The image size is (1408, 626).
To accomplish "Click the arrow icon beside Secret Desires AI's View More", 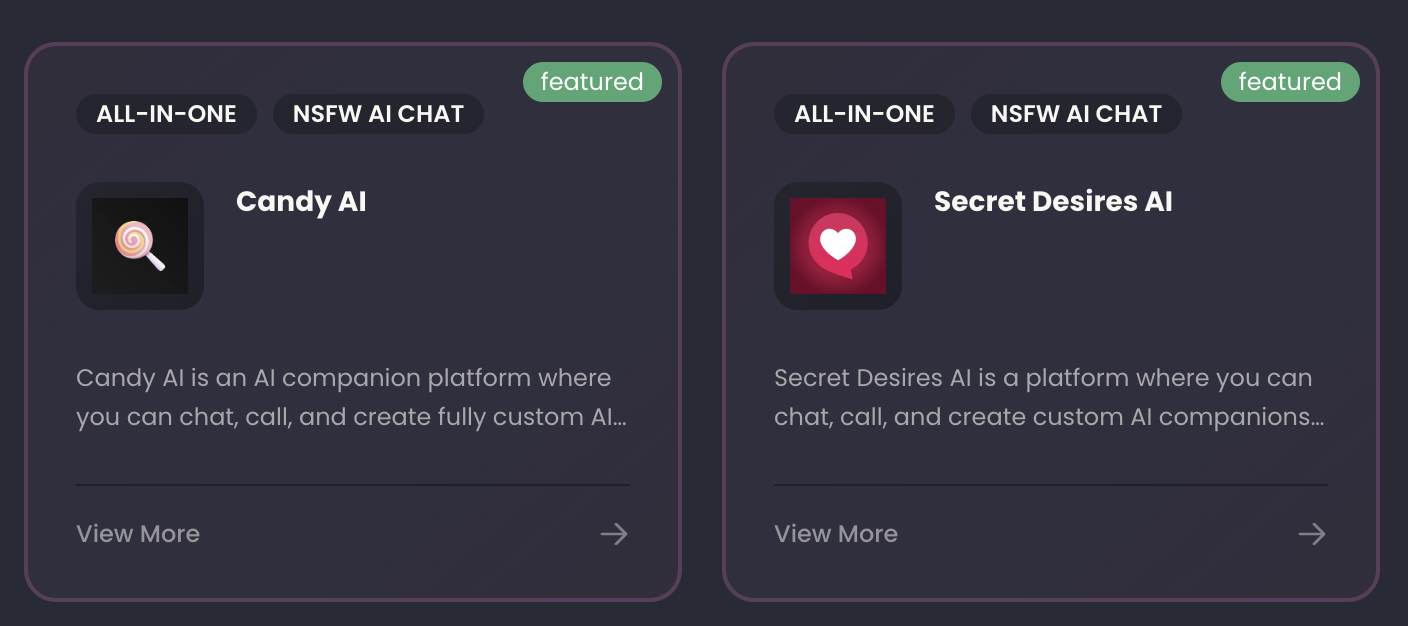I will tap(1311, 534).
